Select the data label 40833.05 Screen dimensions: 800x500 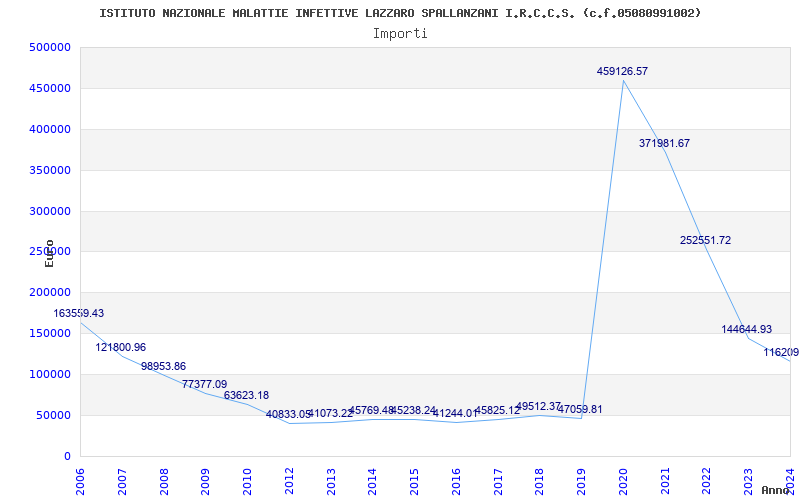pyautogui.click(x=289, y=414)
